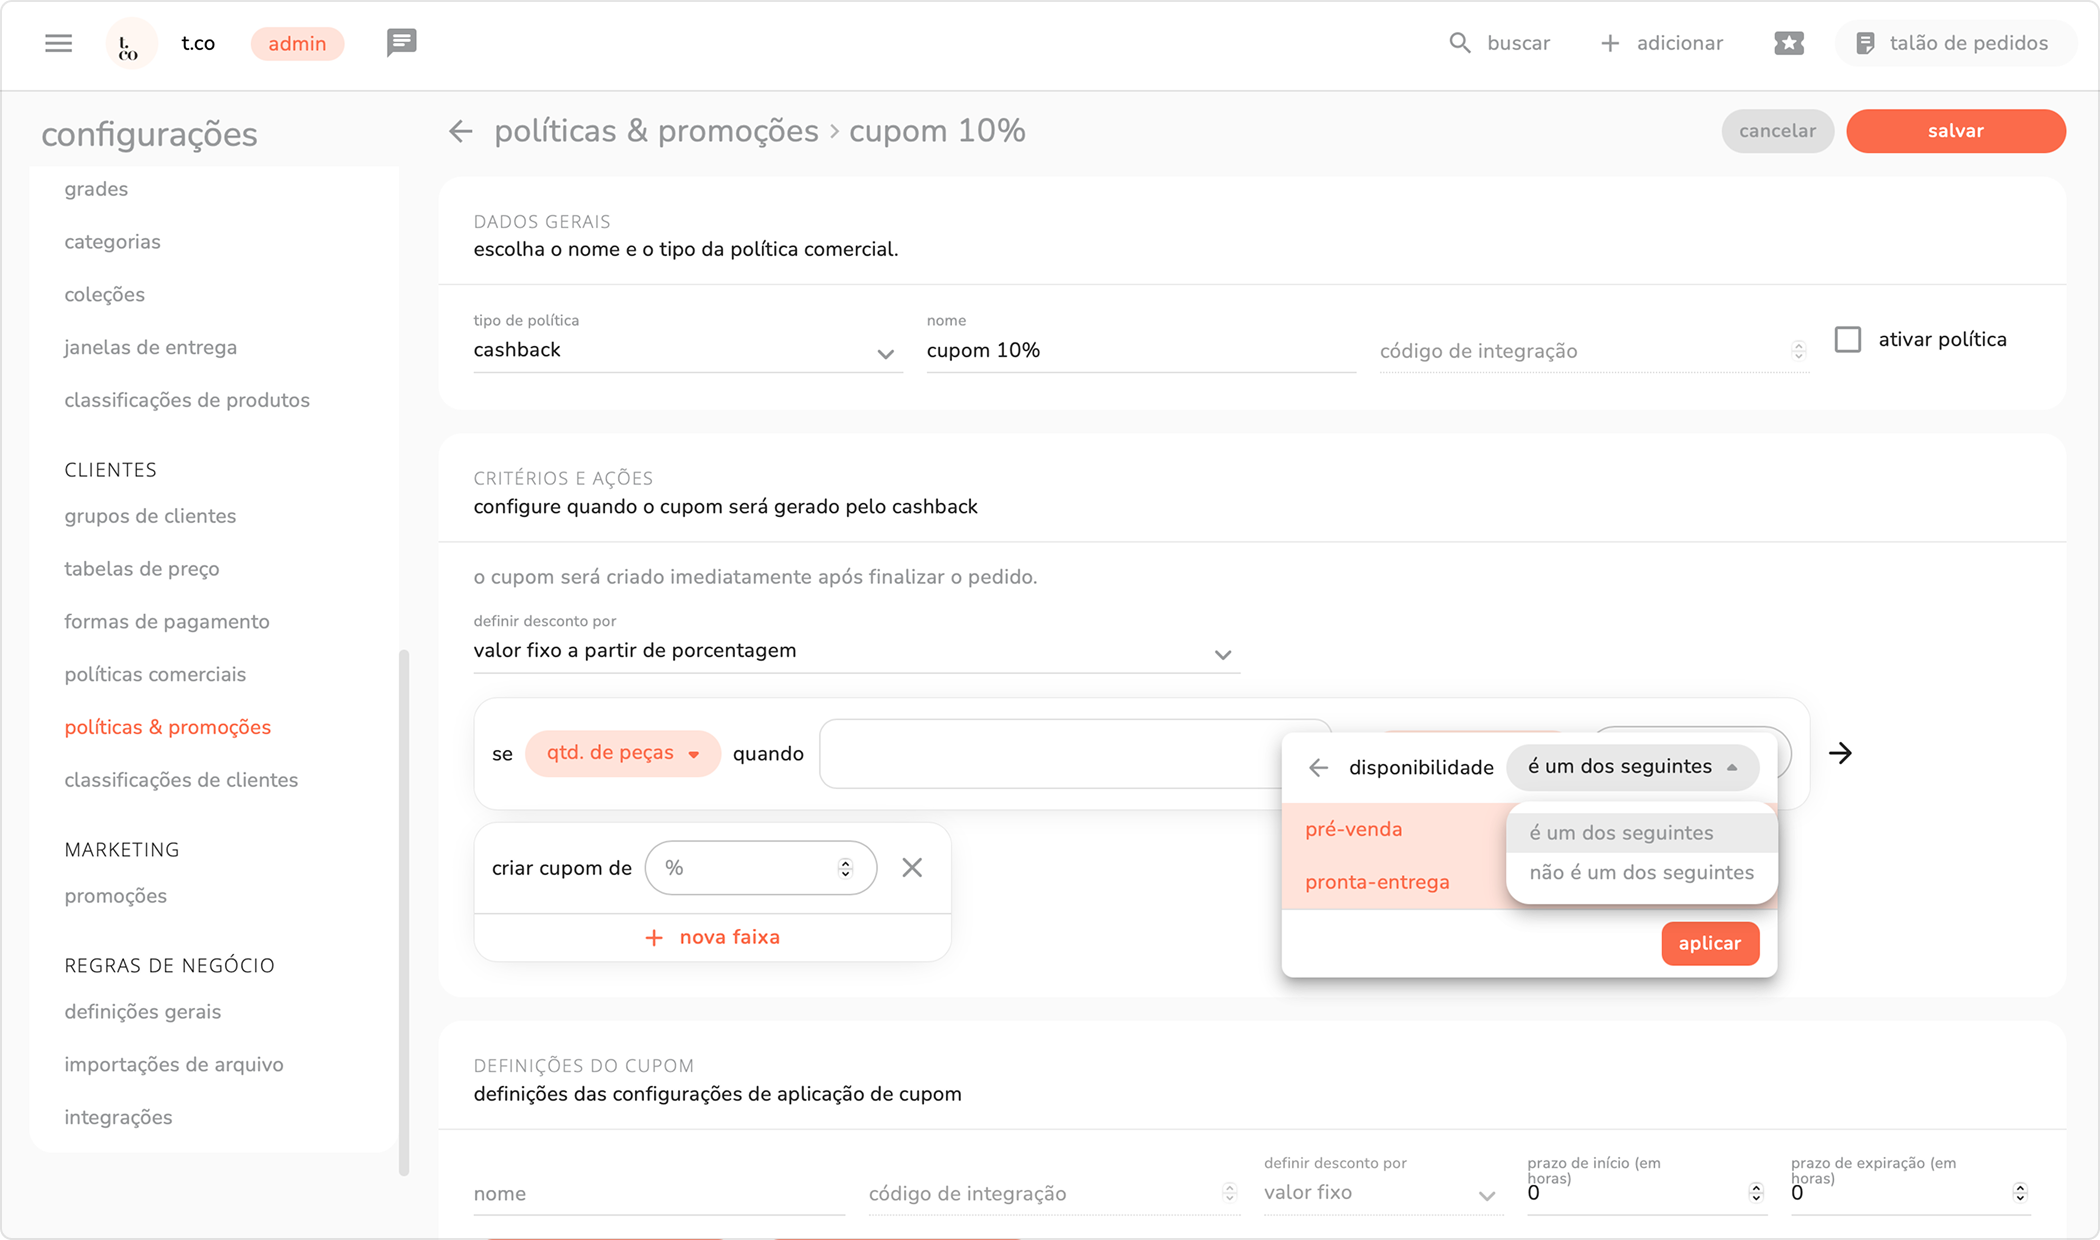Select pré-venda availability option
Screen dimensions: 2100x1240
pyautogui.click(x=1354, y=829)
